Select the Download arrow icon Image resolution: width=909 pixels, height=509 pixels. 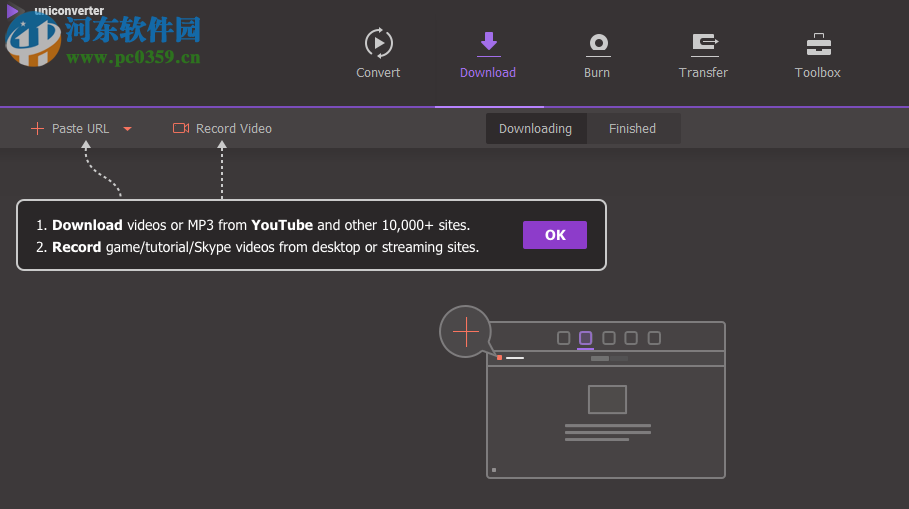tap(489, 43)
